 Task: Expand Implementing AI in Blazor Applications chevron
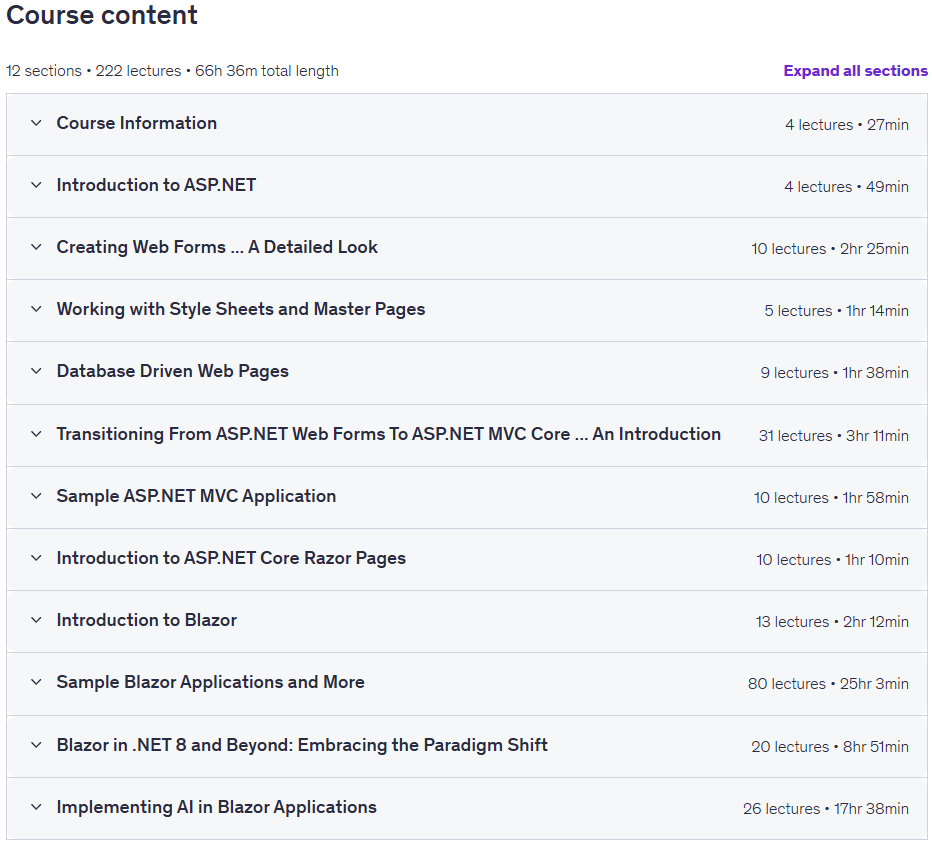pyautogui.click(x=36, y=807)
